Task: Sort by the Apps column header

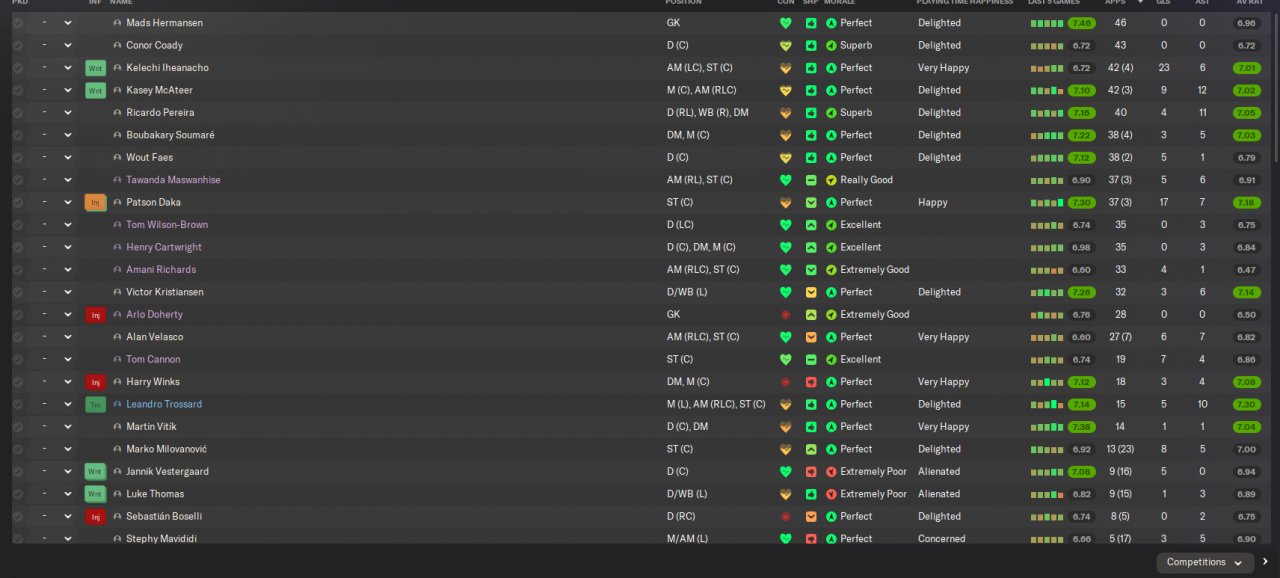Action: click(1115, 3)
